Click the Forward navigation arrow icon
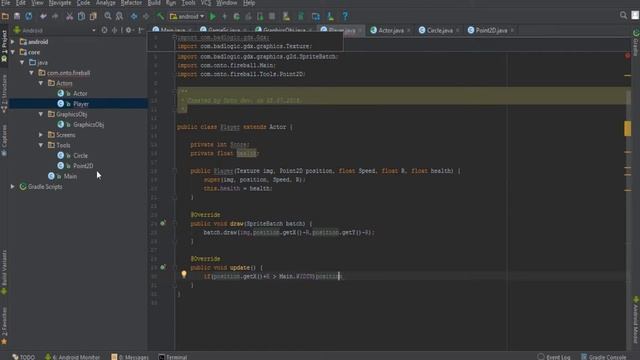 pyautogui.click(x=146, y=16)
